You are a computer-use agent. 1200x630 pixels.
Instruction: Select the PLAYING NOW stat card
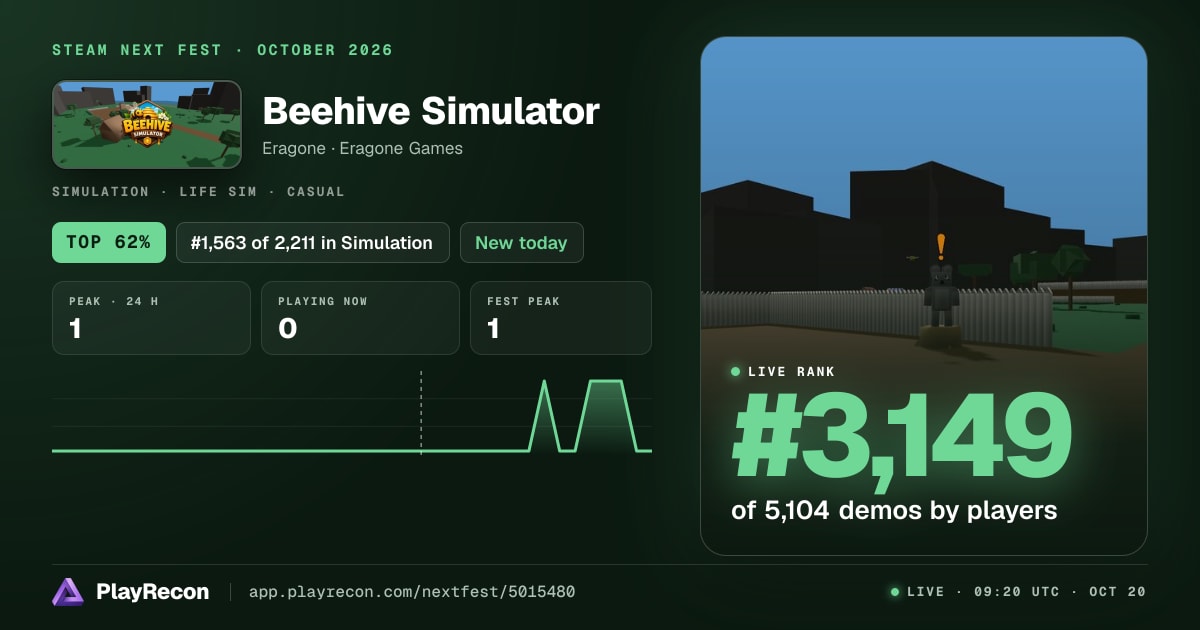click(360, 318)
